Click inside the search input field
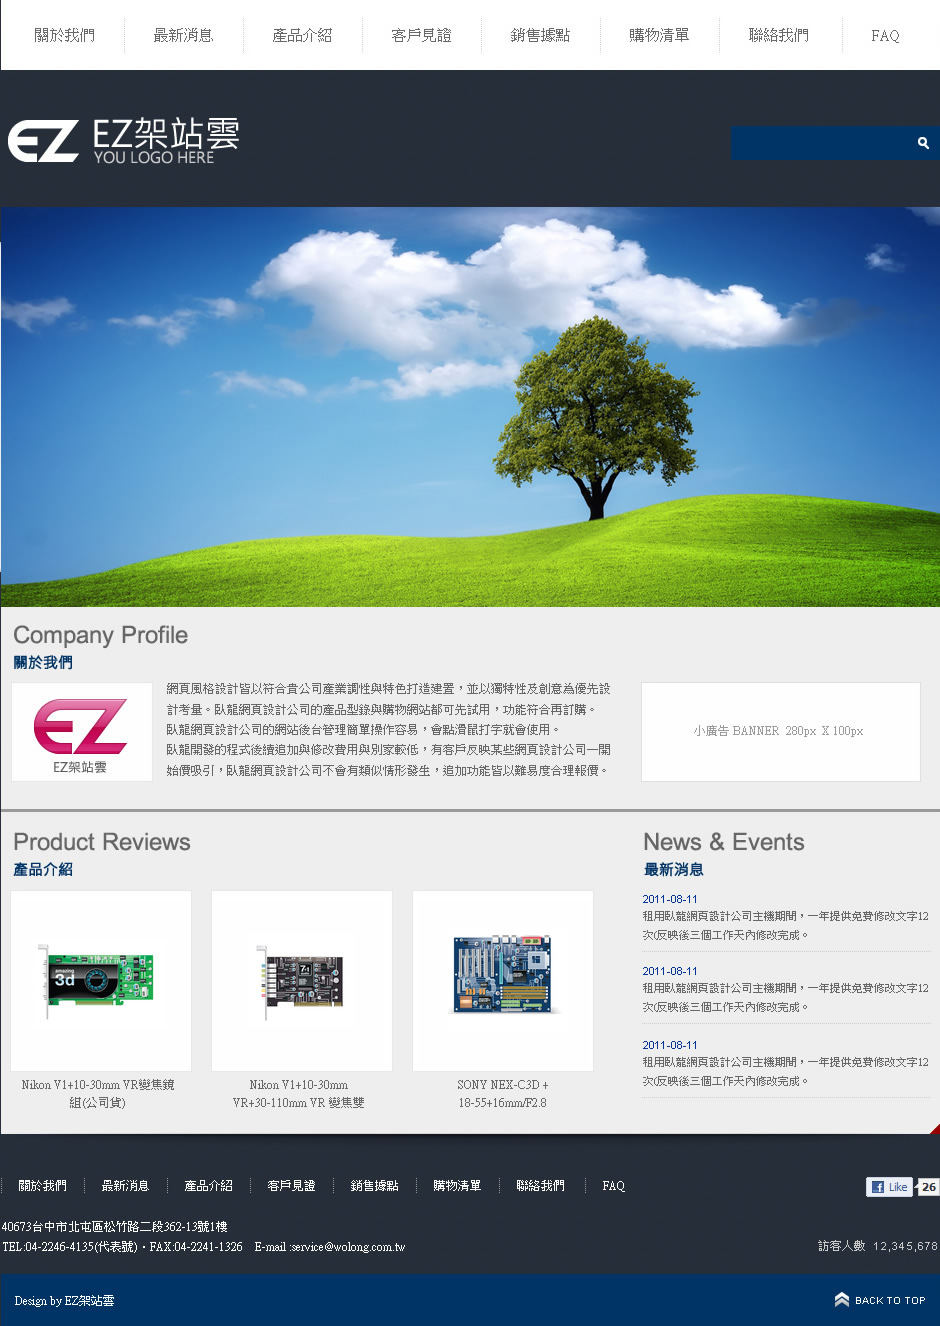The width and height of the screenshot is (940, 1326). (x=820, y=143)
